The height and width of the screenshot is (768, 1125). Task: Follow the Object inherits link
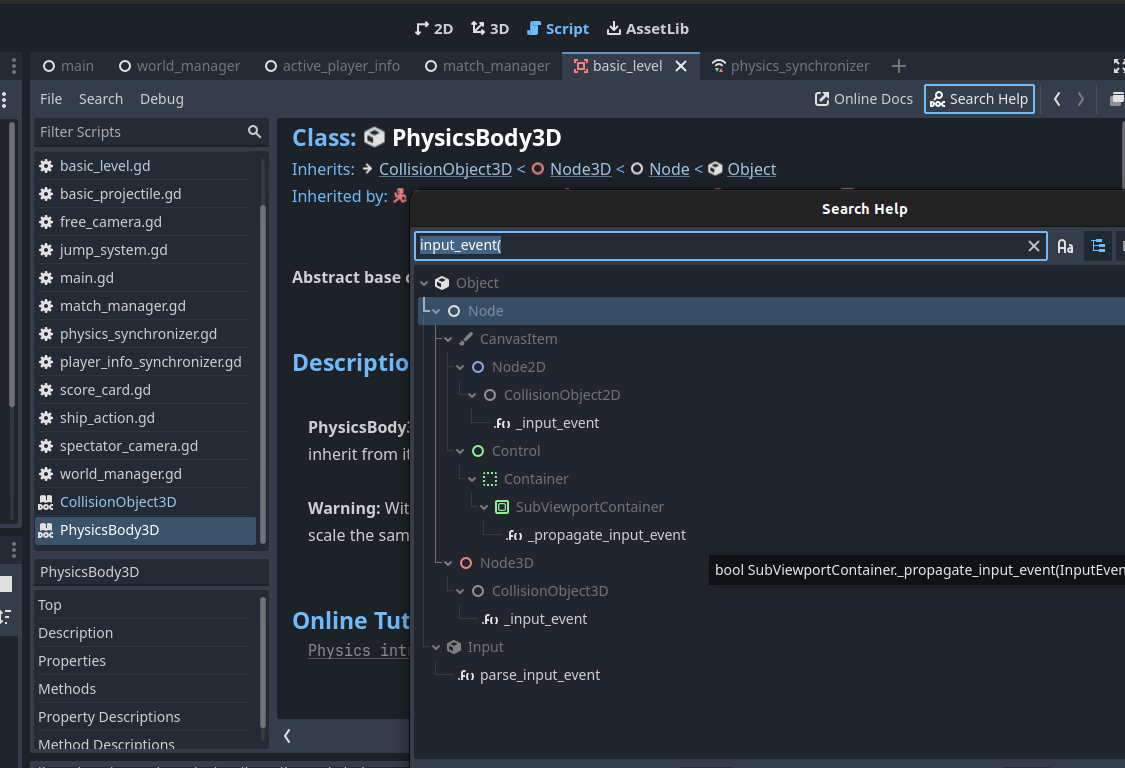[x=751, y=169]
